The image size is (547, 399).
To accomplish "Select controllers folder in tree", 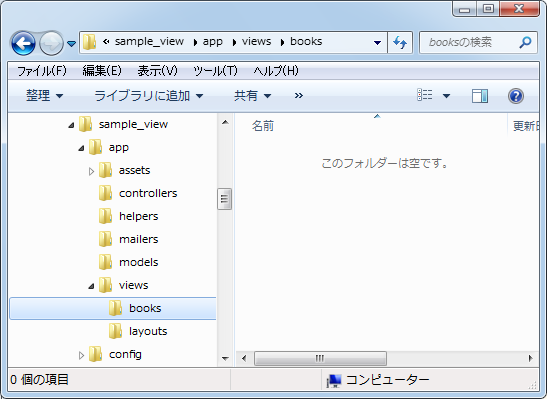I will (x=148, y=193).
